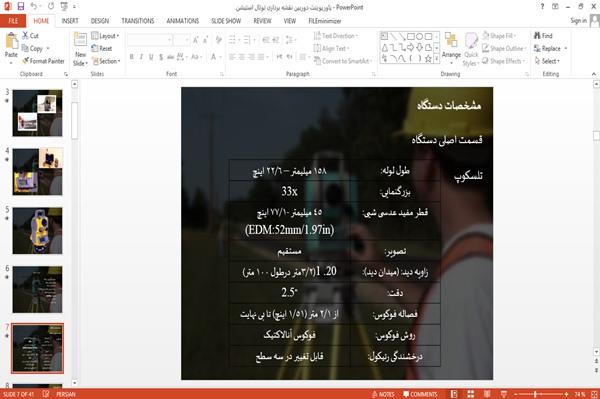Click Find in Editing group
Viewport: 600px width, 399px height.
pos(543,36)
